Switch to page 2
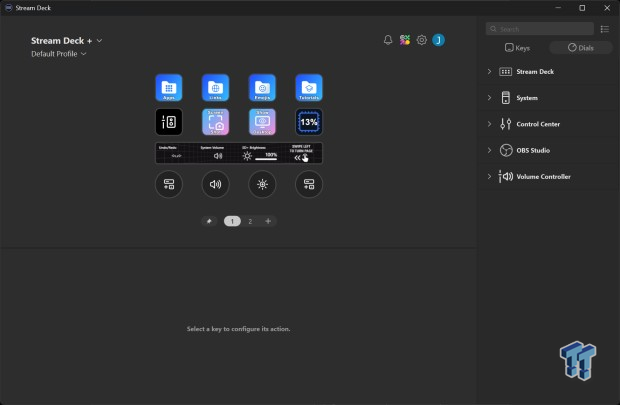620x405 pixels. [250, 221]
